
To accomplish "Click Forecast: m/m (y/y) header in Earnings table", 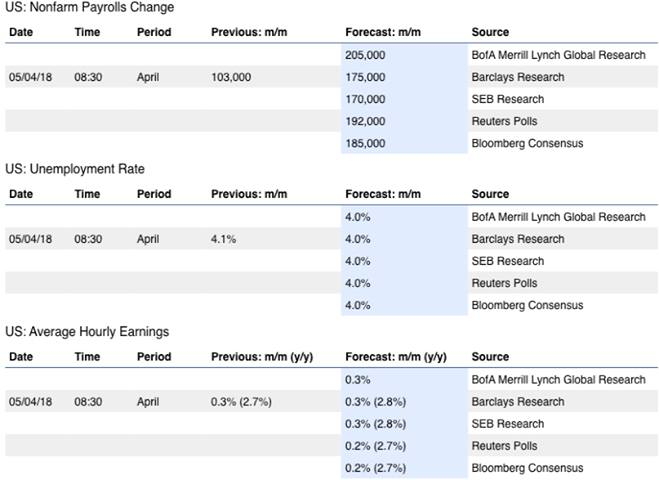I will pyautogui.click(x=396, y=357).
